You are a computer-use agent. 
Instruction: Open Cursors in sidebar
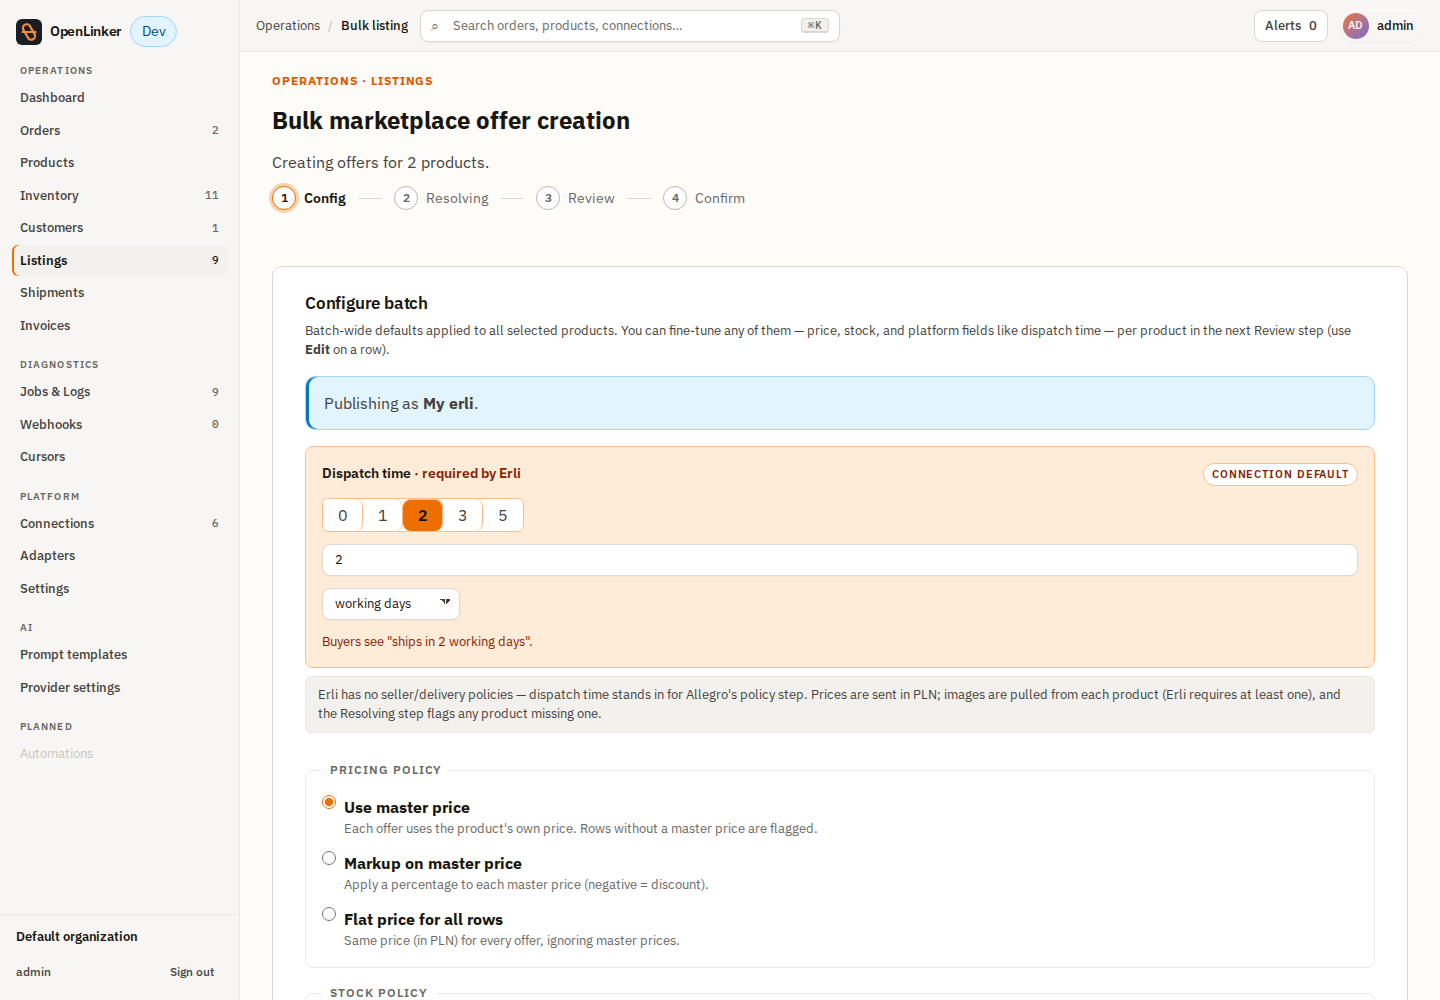pyautogui.click(x=119, y=457)
